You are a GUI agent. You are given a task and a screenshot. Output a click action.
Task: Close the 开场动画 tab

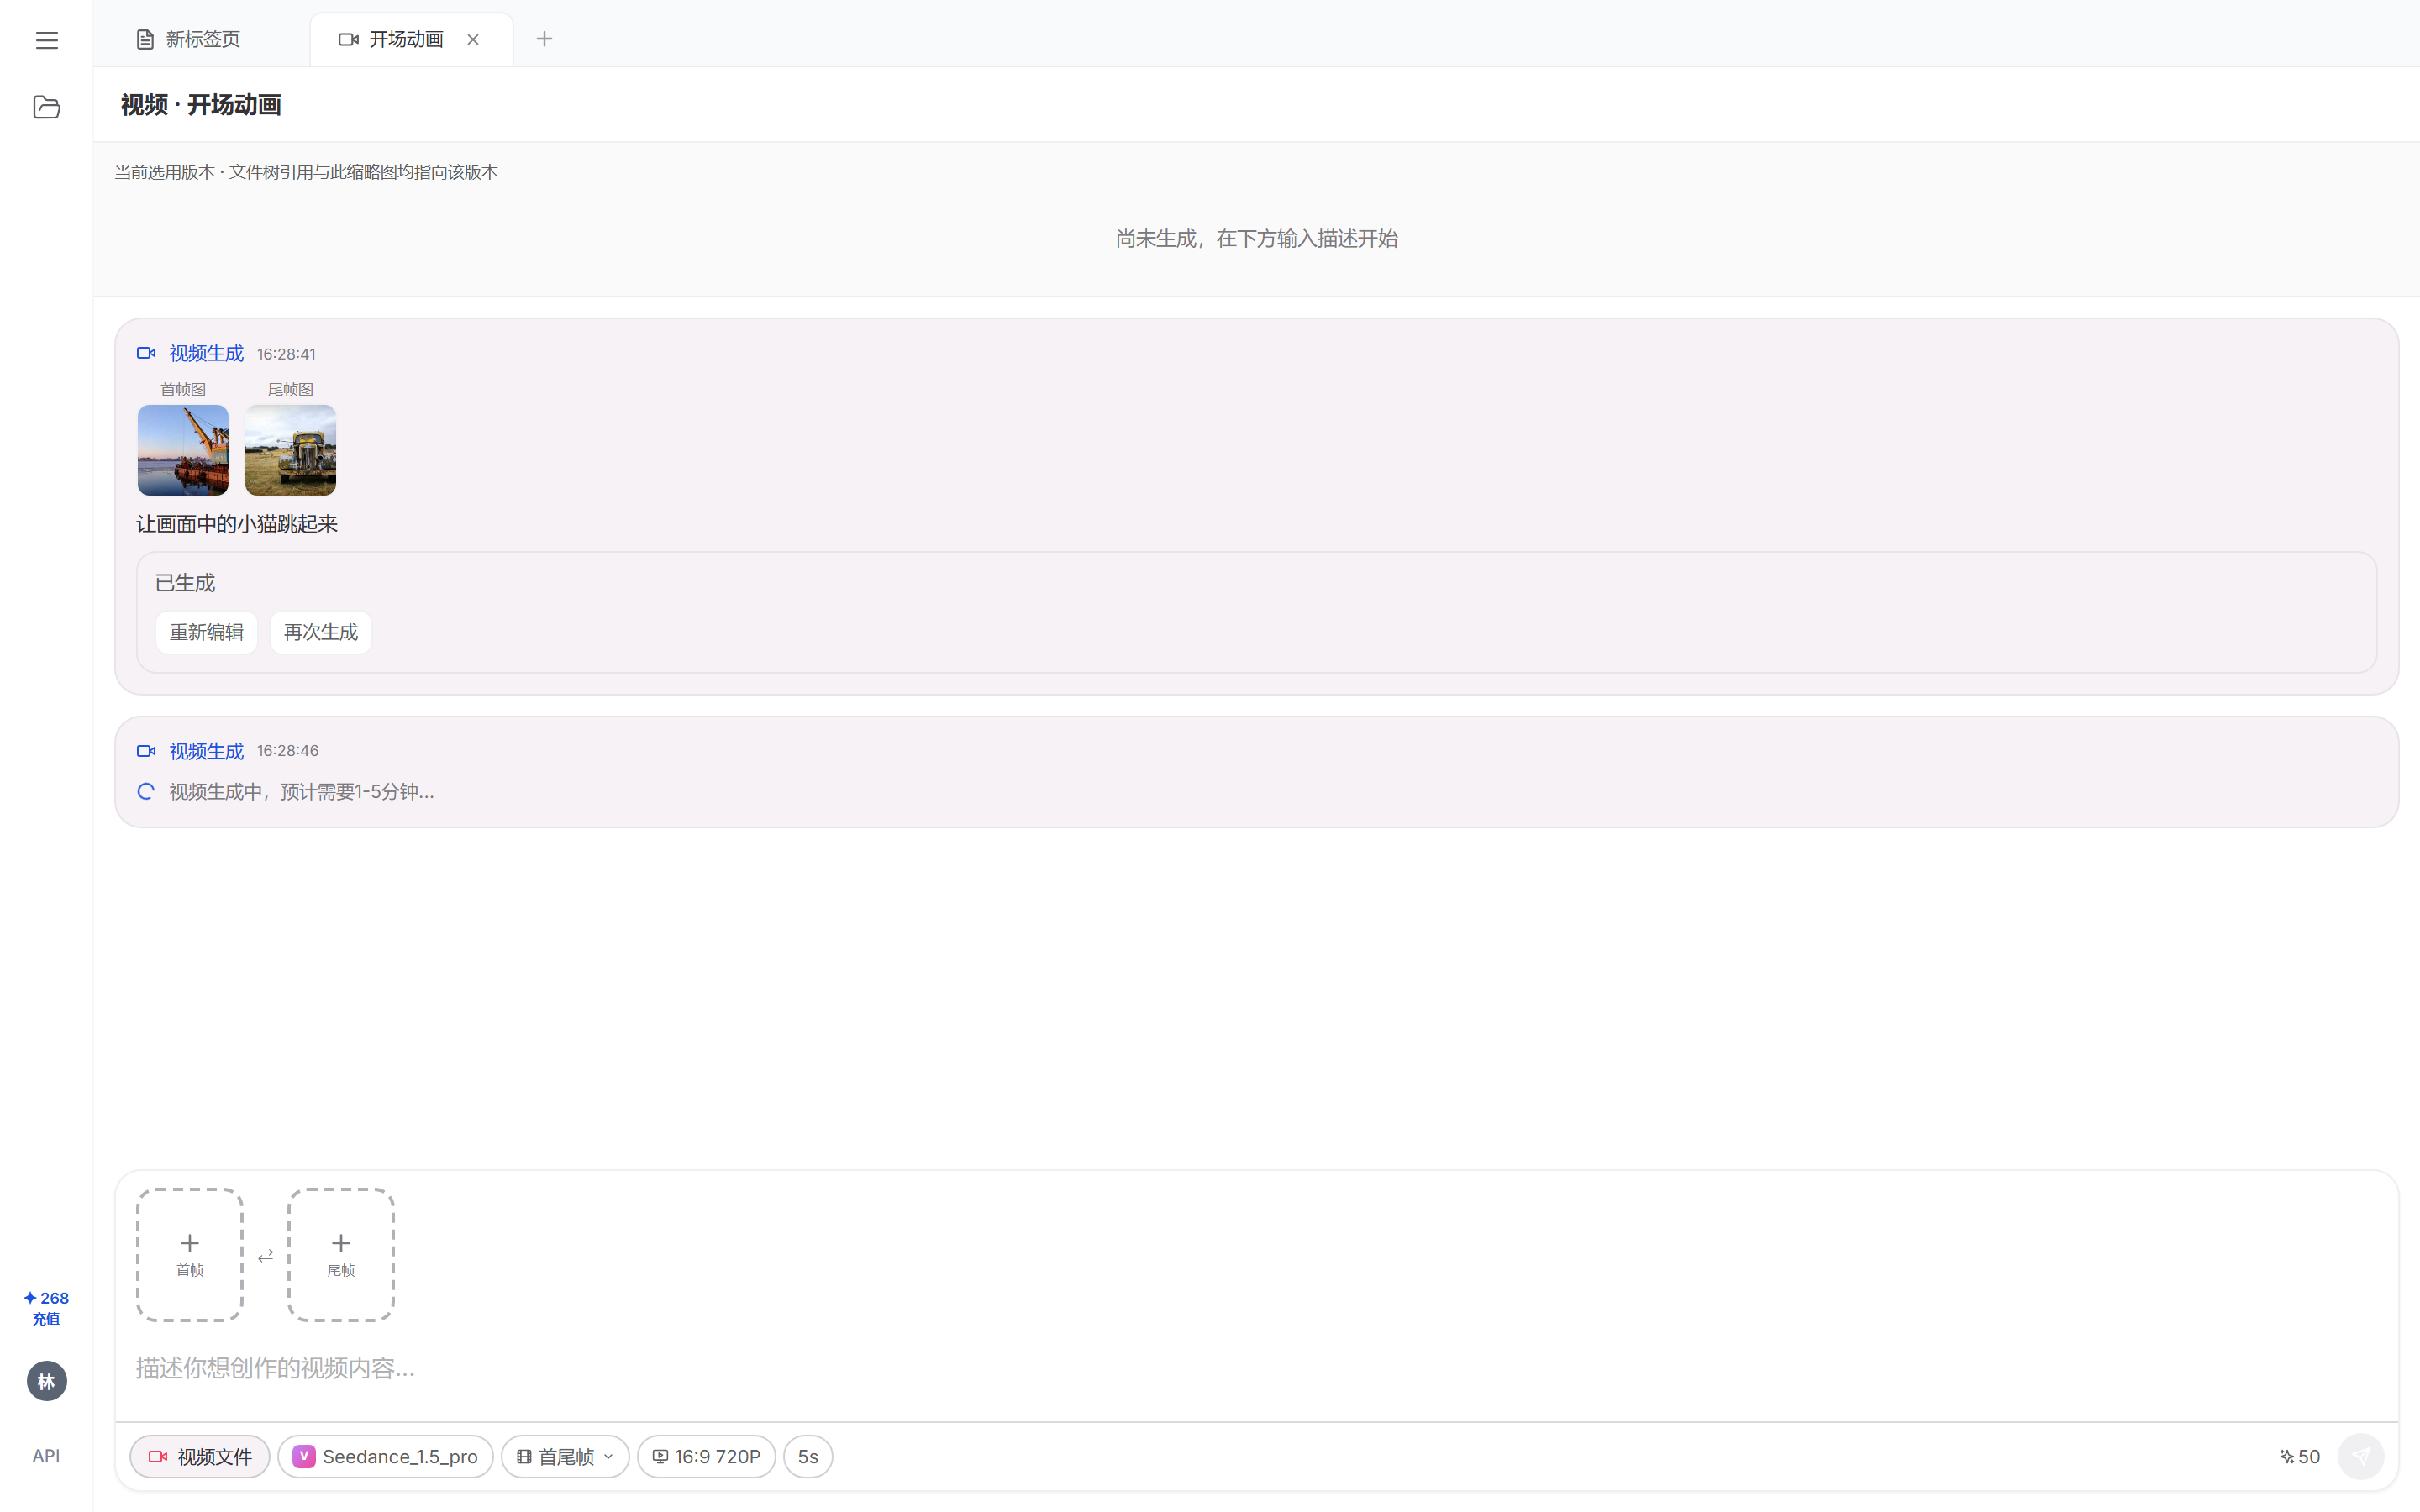pos(473,39)
